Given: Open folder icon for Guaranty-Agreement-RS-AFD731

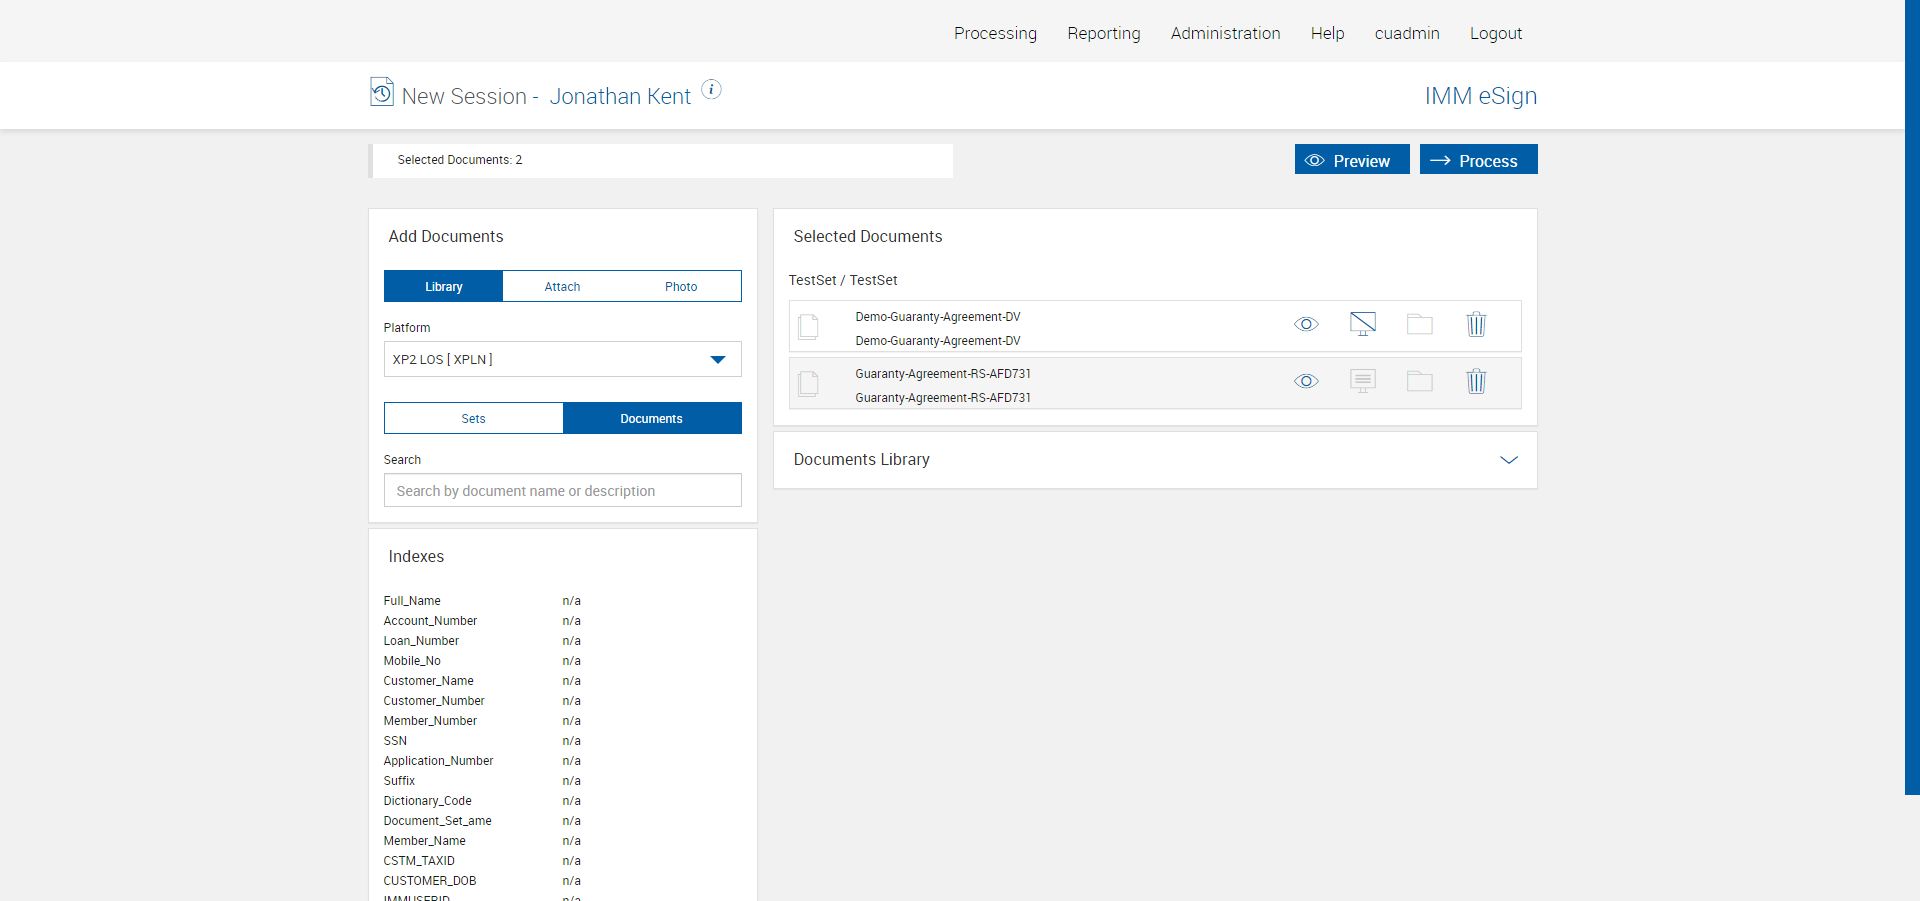Looking at the screenshot, I should click(1419, 382).
